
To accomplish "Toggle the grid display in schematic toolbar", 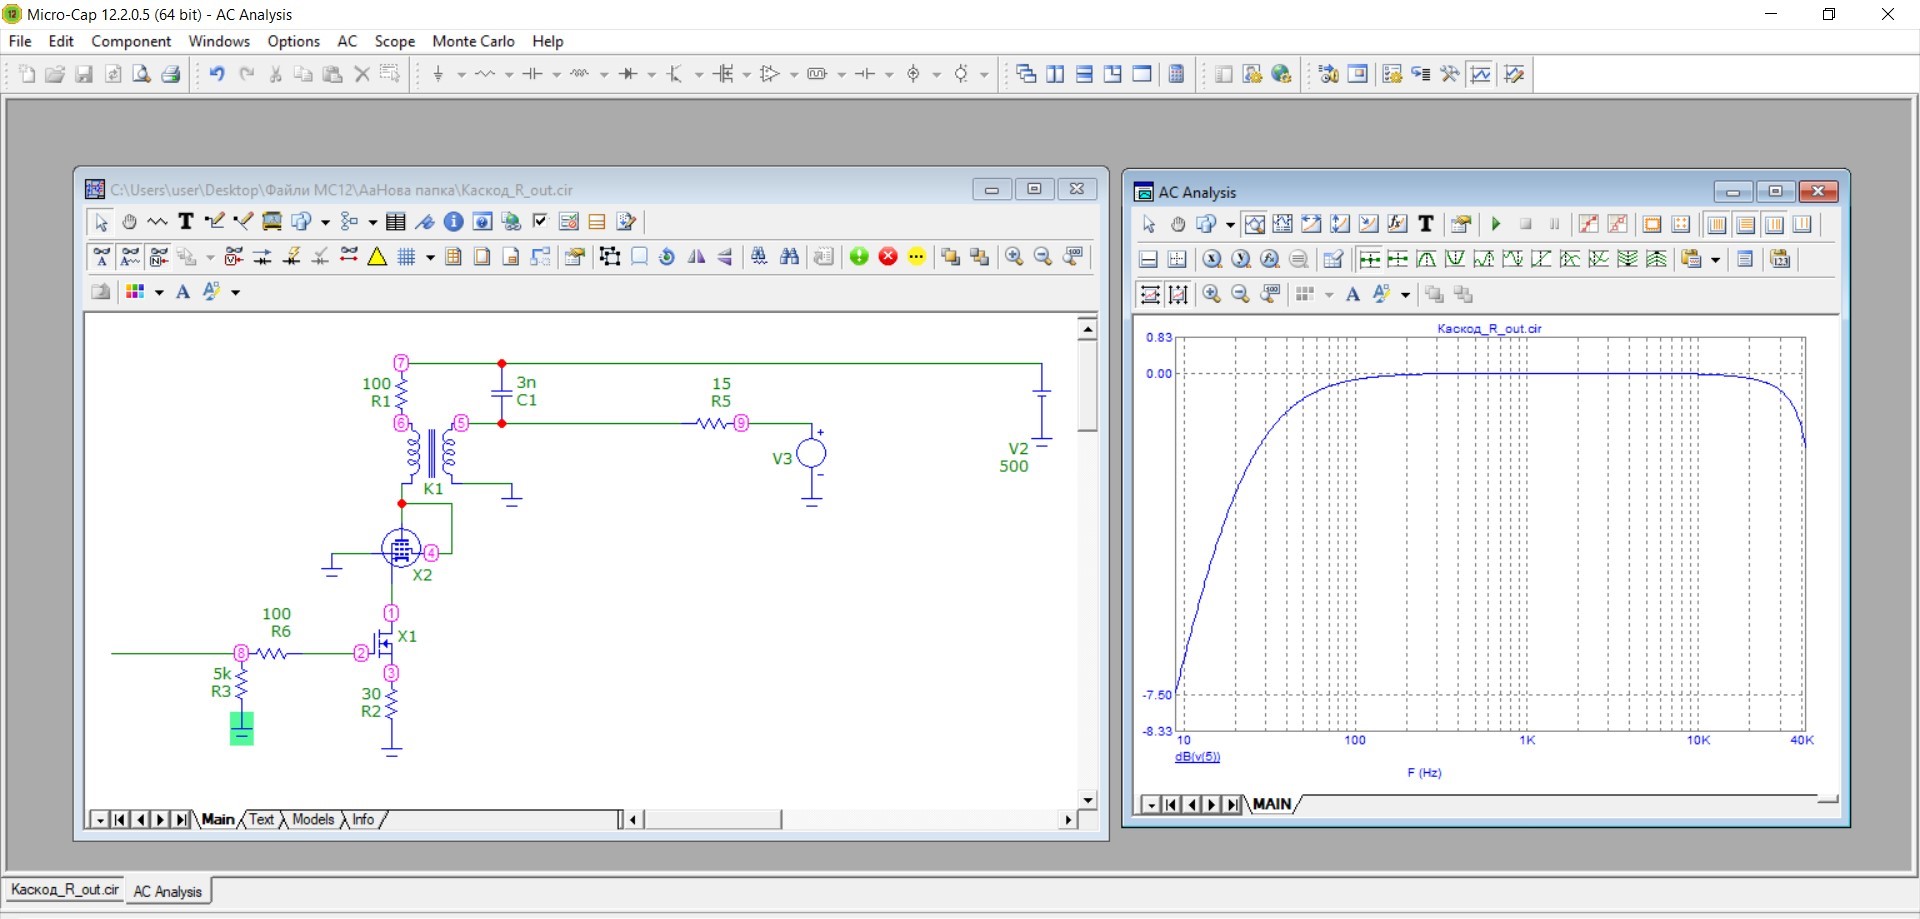I will (406, 257).
